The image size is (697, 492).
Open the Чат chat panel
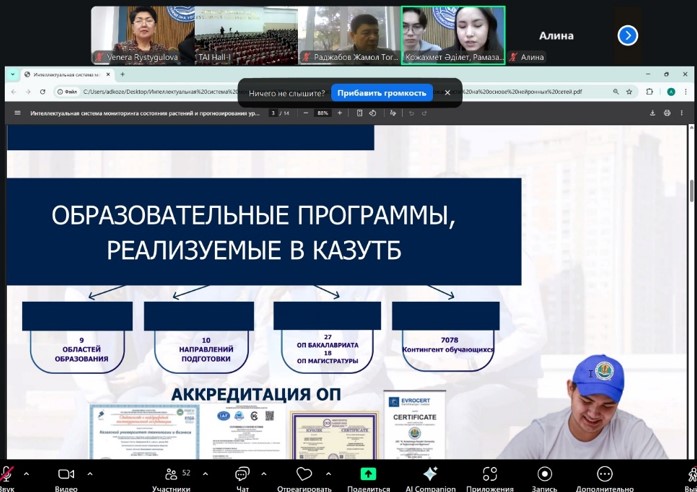click(x=241, y=474)
